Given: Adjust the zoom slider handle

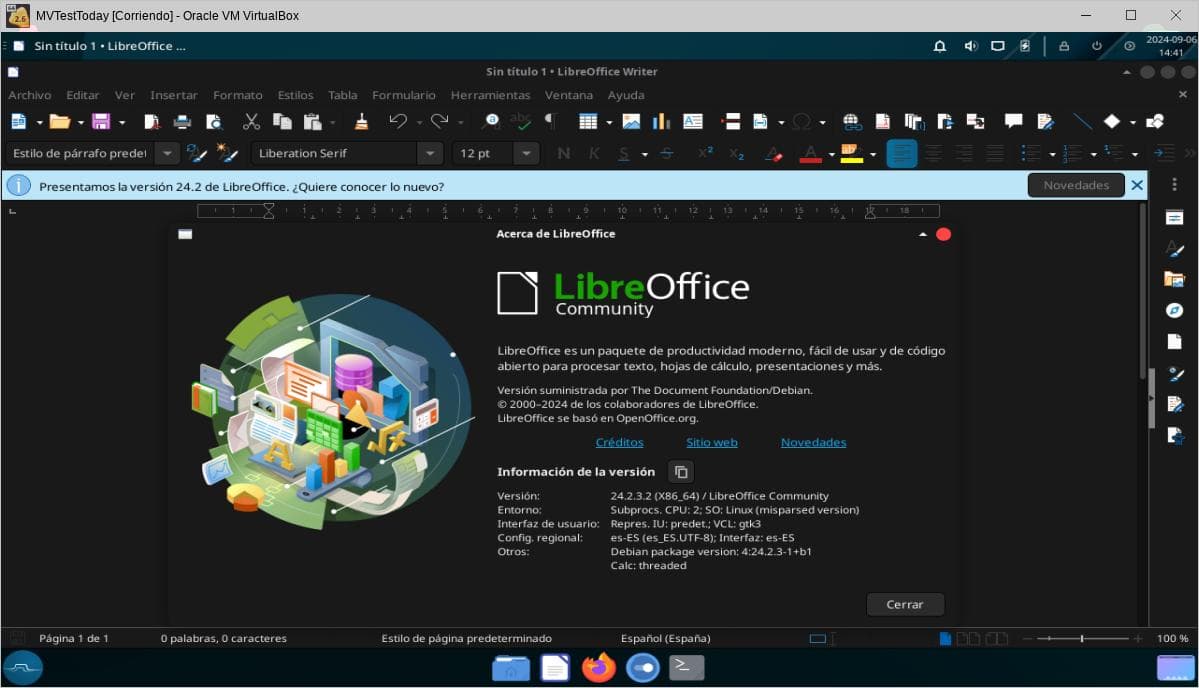Looking at the screenshot, I should pyautogui.click(x=1081, y=638).
